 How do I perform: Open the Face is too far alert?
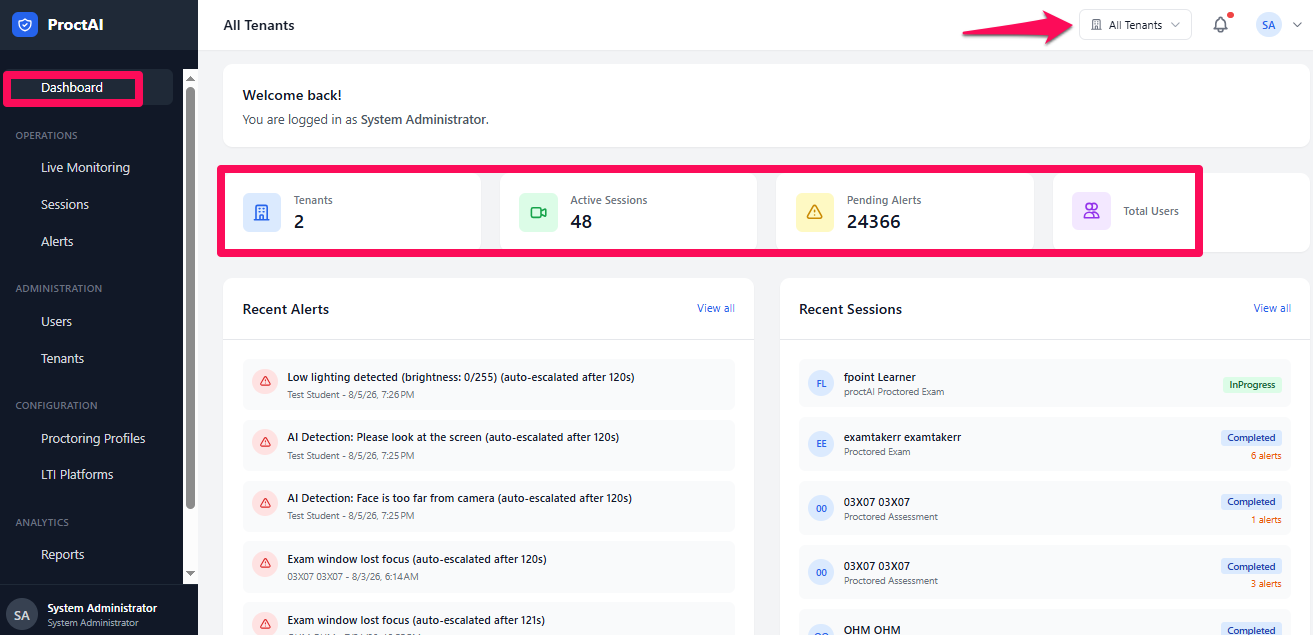pos(488,506)
